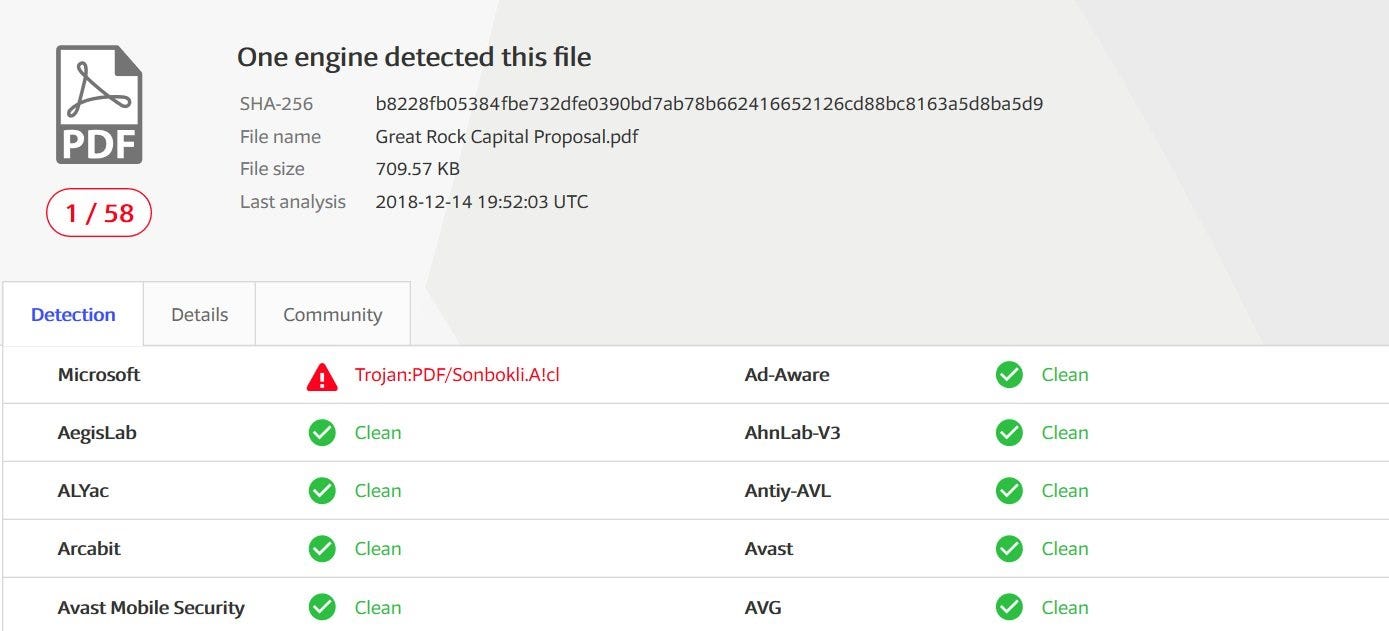Click the SHA-256 hash value

(709, 104)
